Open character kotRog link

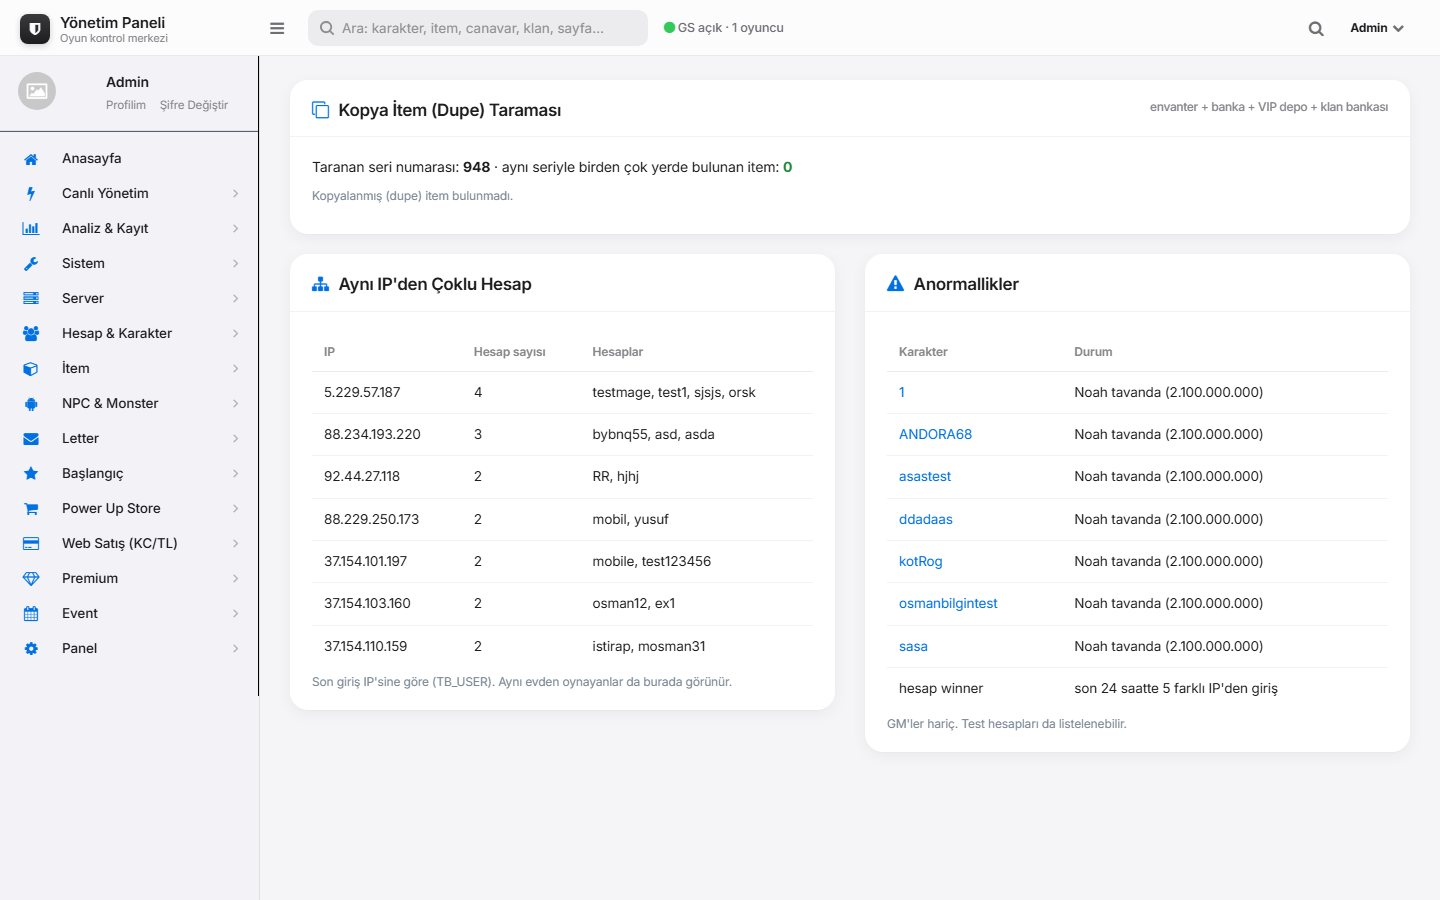click(920, 562)
